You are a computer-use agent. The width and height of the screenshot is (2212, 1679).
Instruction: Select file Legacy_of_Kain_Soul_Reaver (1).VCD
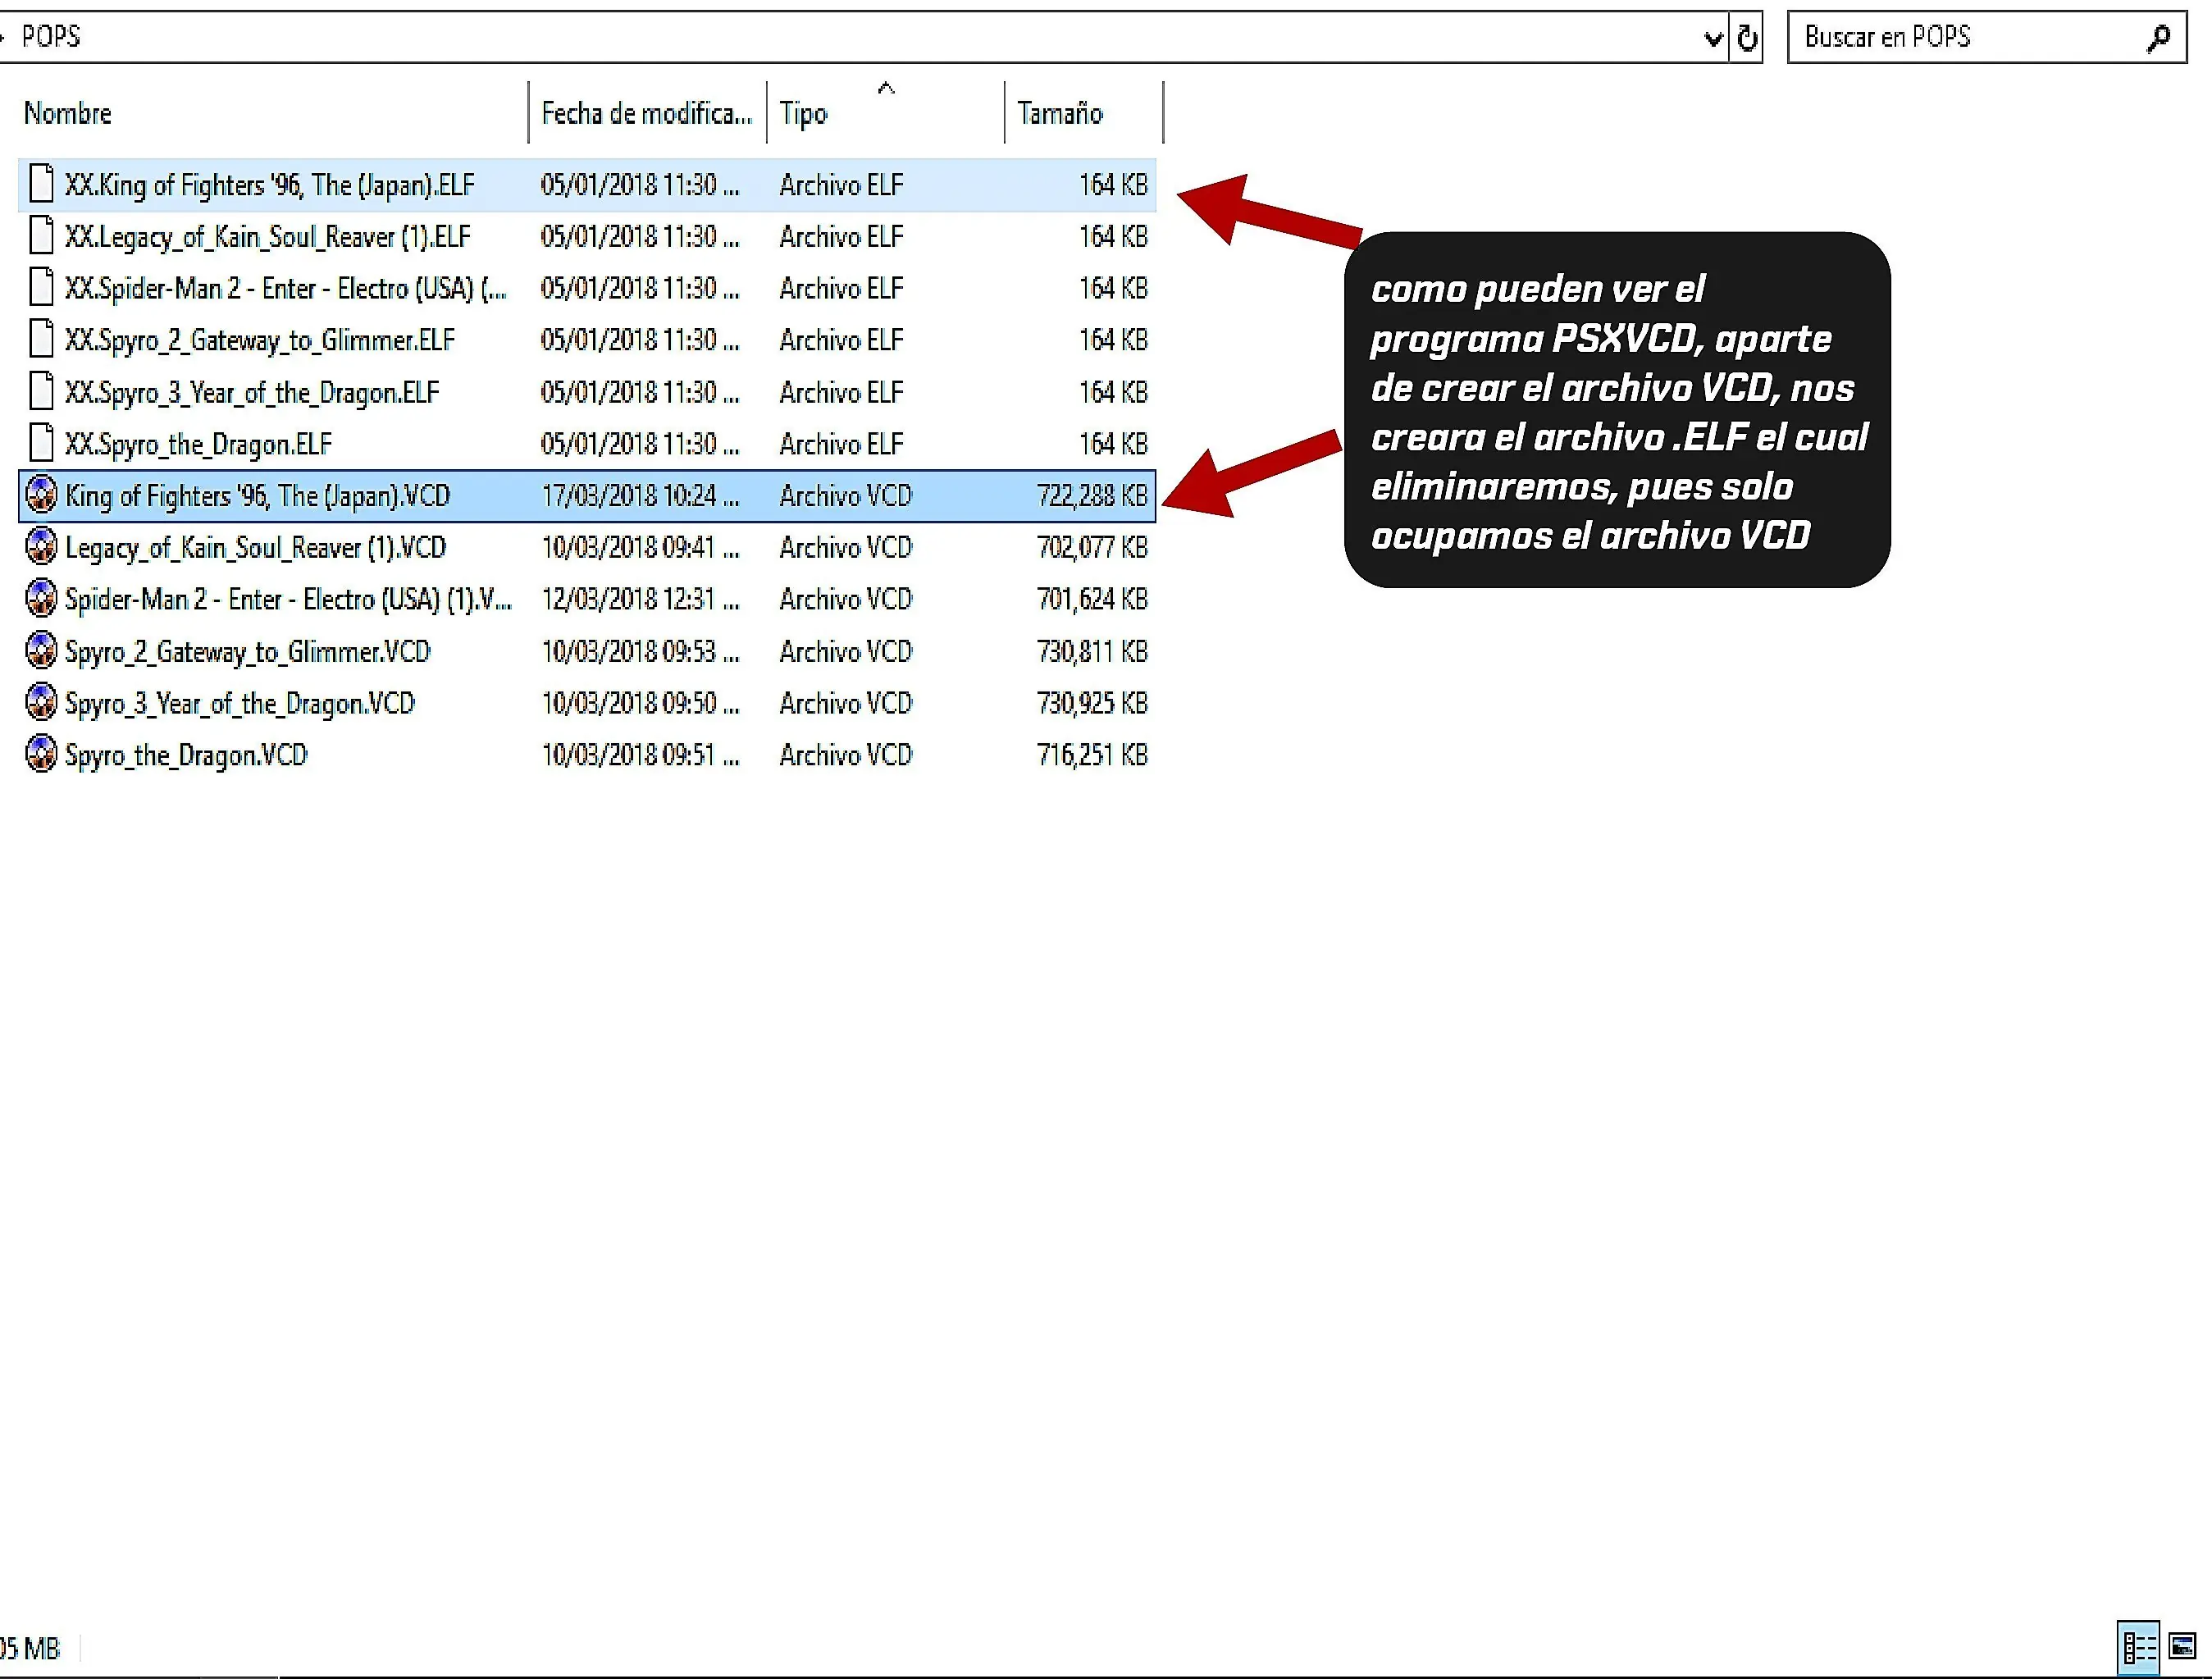(587, 547)
